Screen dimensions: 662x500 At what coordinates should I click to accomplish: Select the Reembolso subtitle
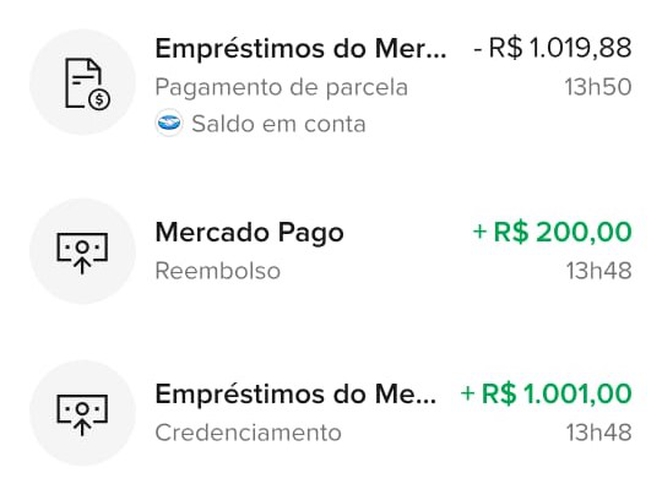click(217, 271)
